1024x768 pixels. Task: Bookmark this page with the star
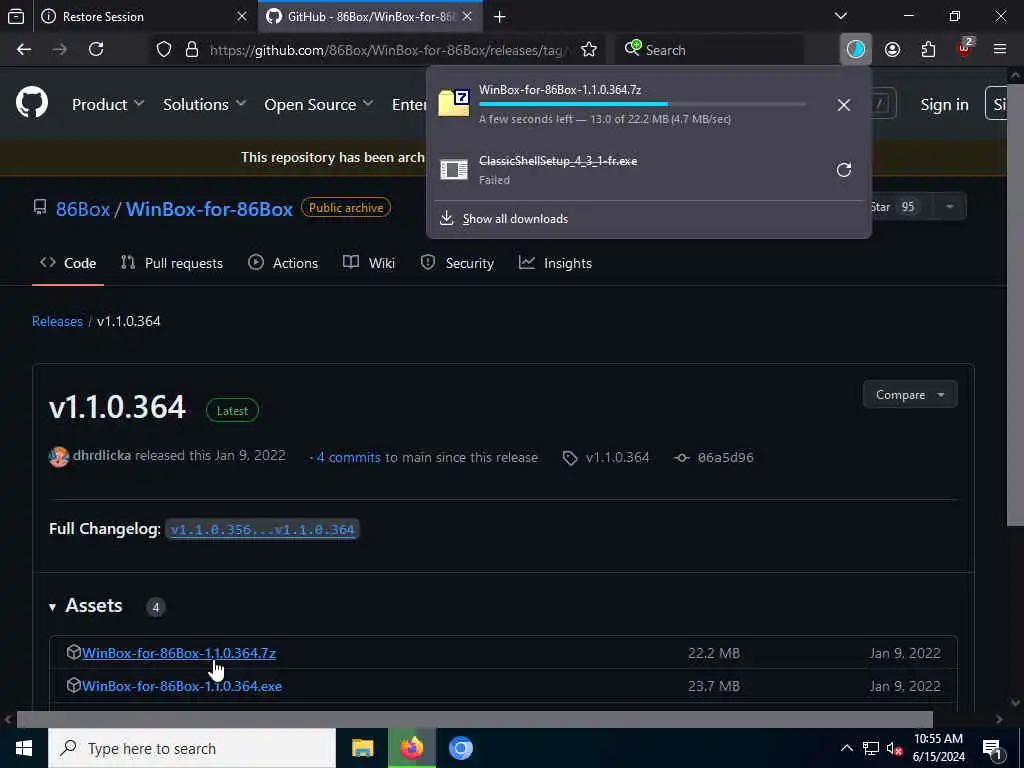coord(589,50)
